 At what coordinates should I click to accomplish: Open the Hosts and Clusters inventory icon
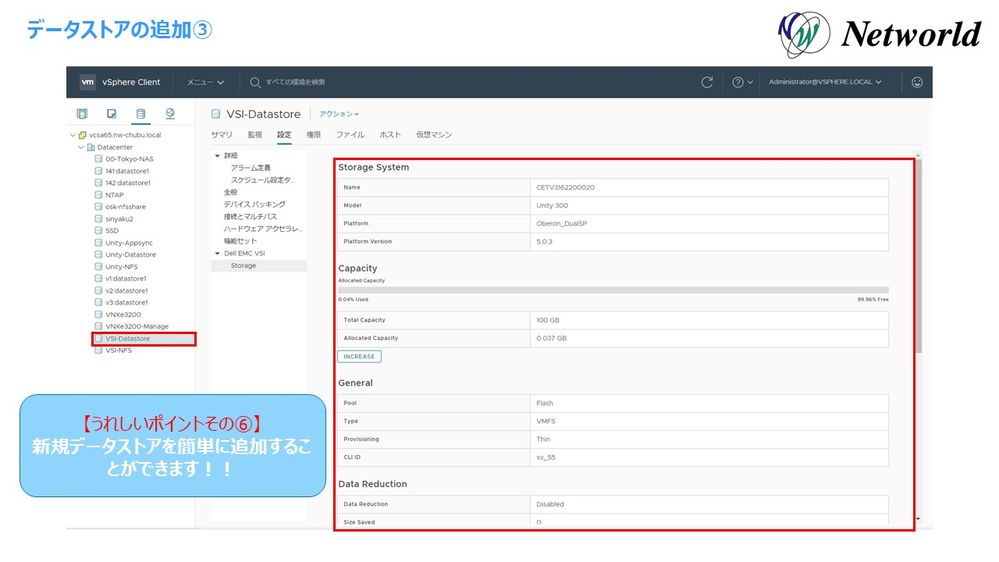pyautogui.click(x=82, y=113)
